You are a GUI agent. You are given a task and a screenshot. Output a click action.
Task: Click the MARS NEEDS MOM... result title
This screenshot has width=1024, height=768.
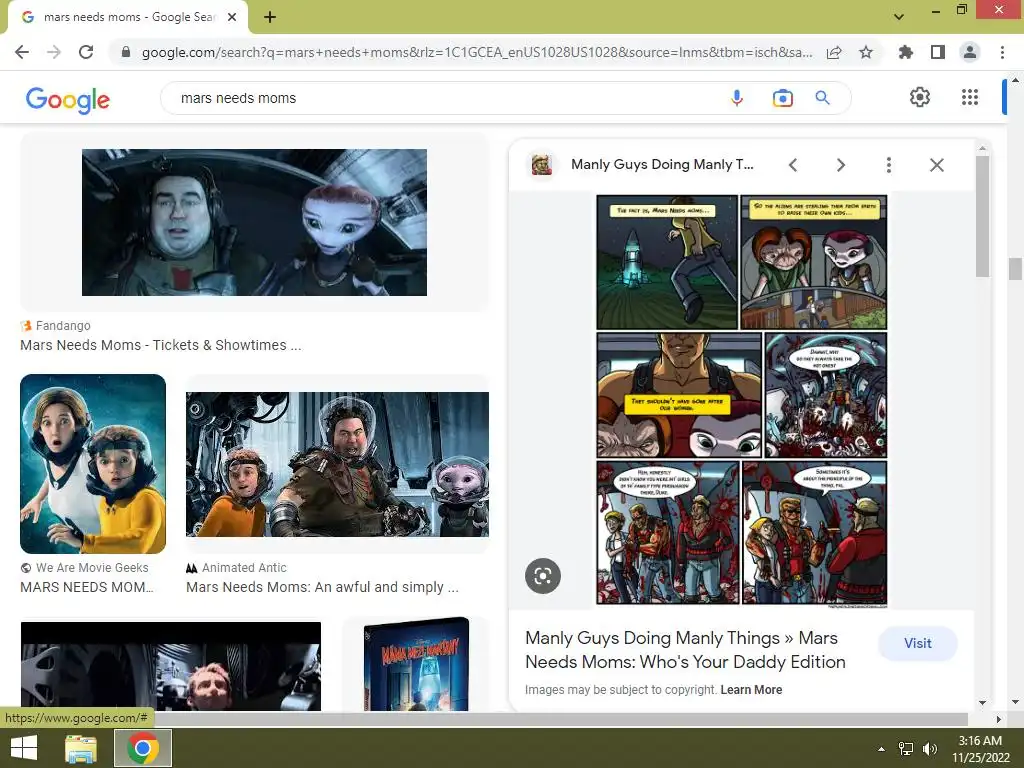[87, 587]
